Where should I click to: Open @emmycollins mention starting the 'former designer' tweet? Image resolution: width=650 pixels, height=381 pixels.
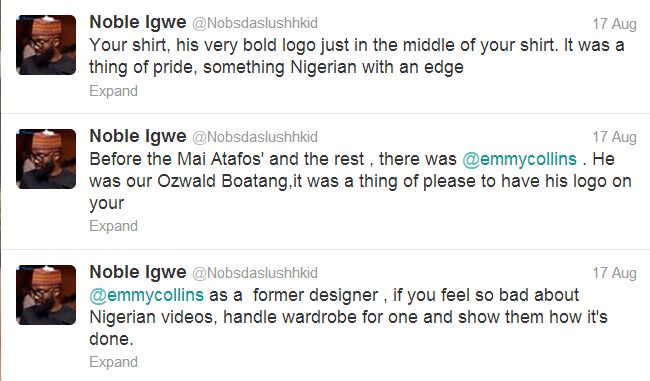tap(146, 295)
